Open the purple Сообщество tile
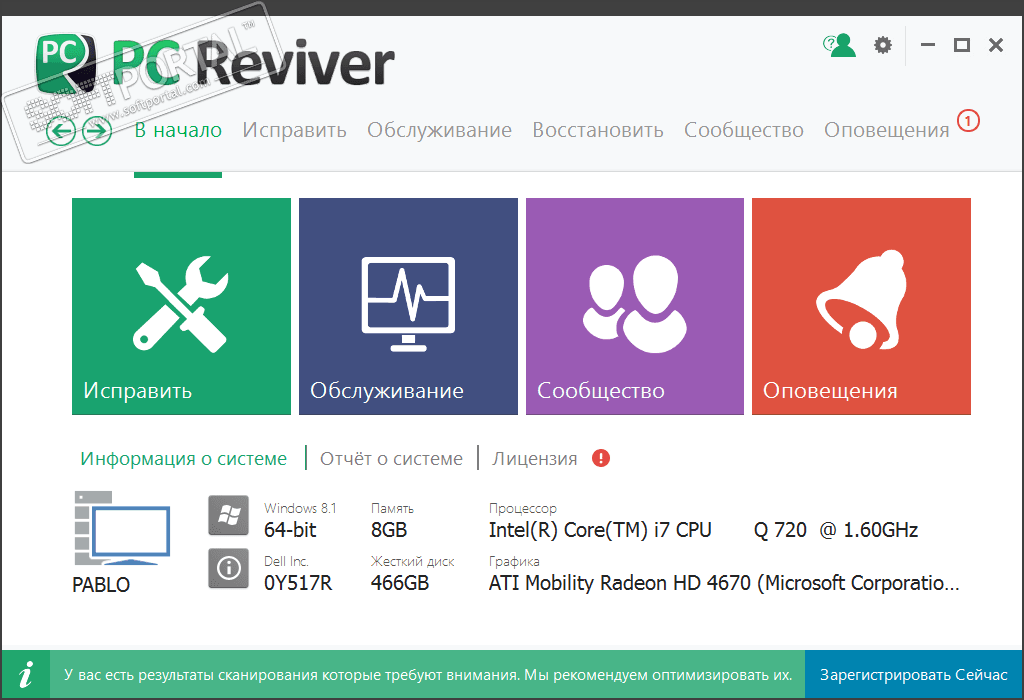 [x=635, y=306]
